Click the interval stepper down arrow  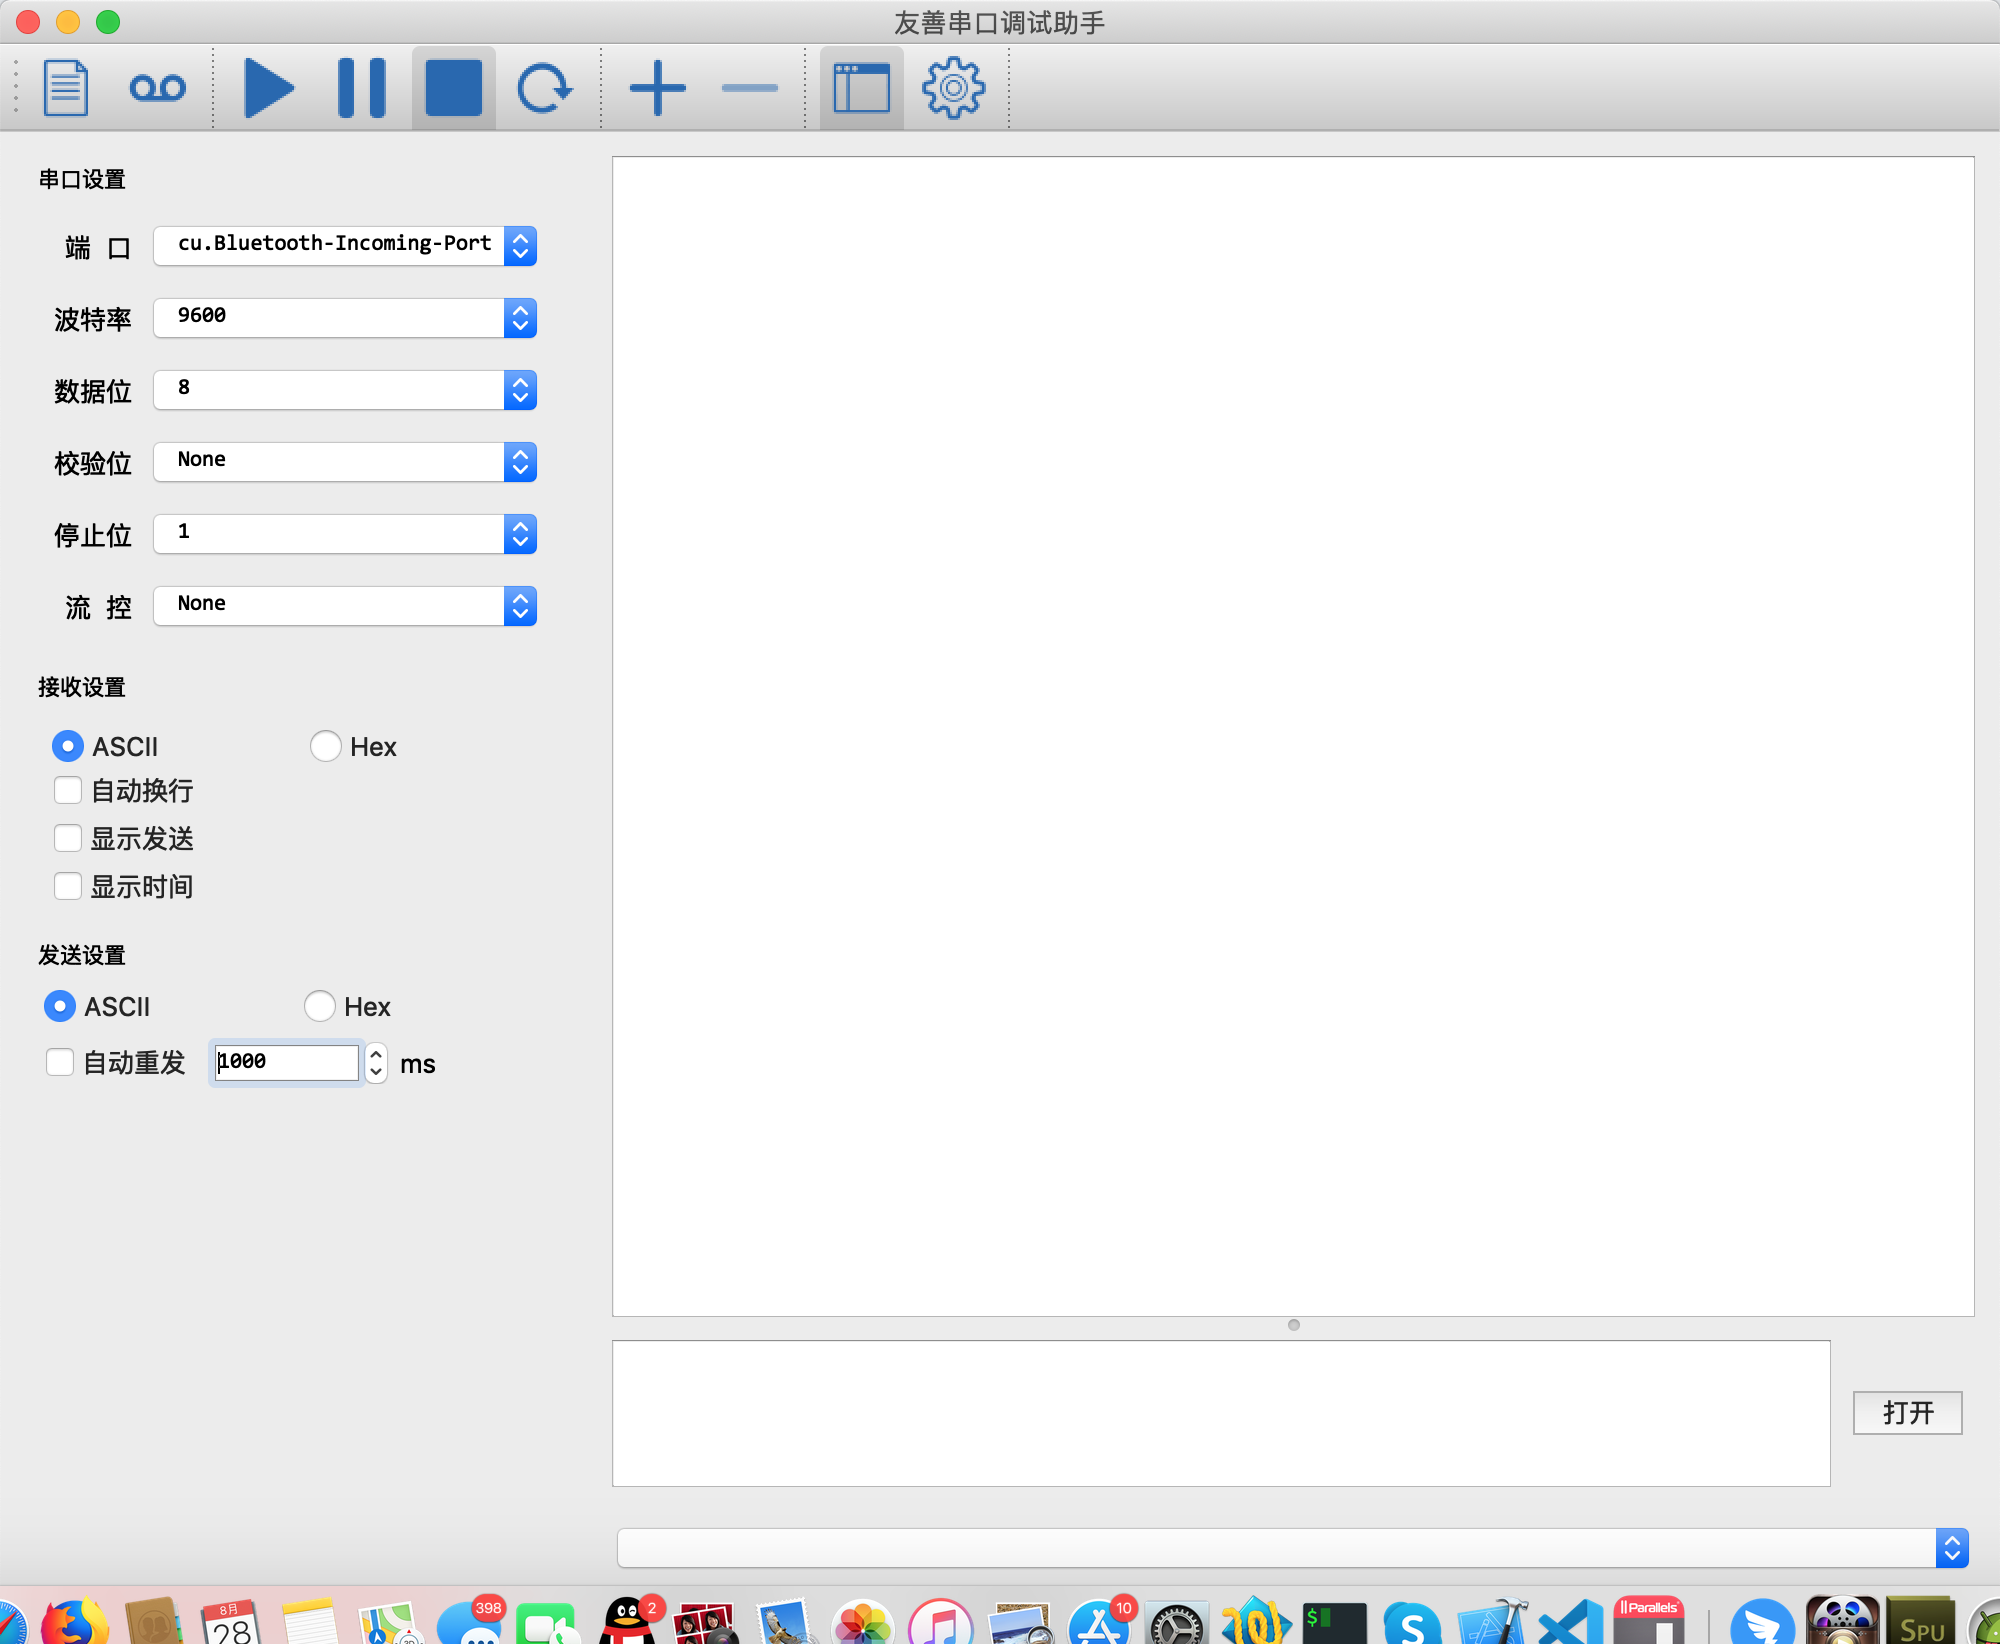pyautogui.click(x=376, y=1071)
